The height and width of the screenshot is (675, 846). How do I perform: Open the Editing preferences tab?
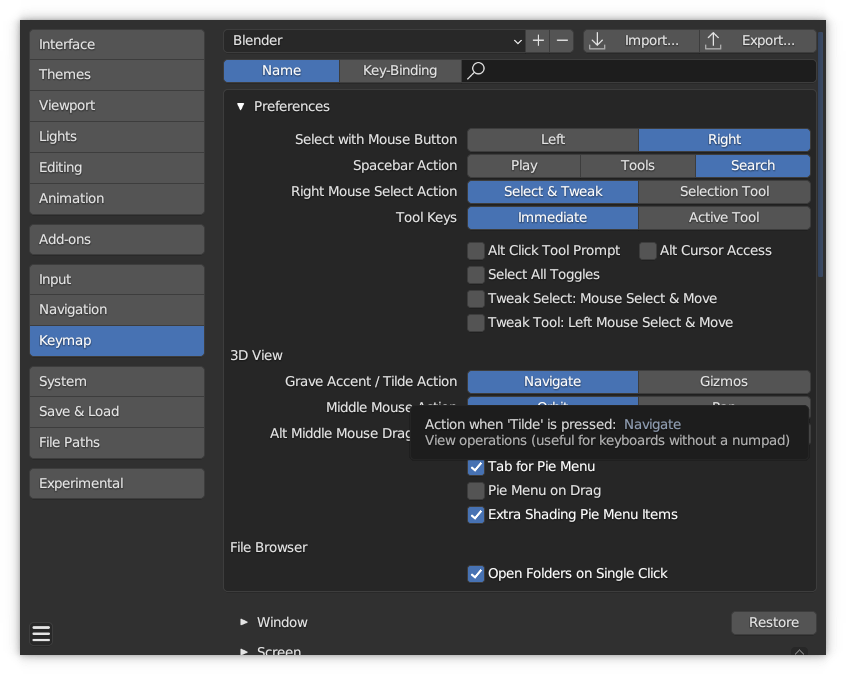[117, 167]
